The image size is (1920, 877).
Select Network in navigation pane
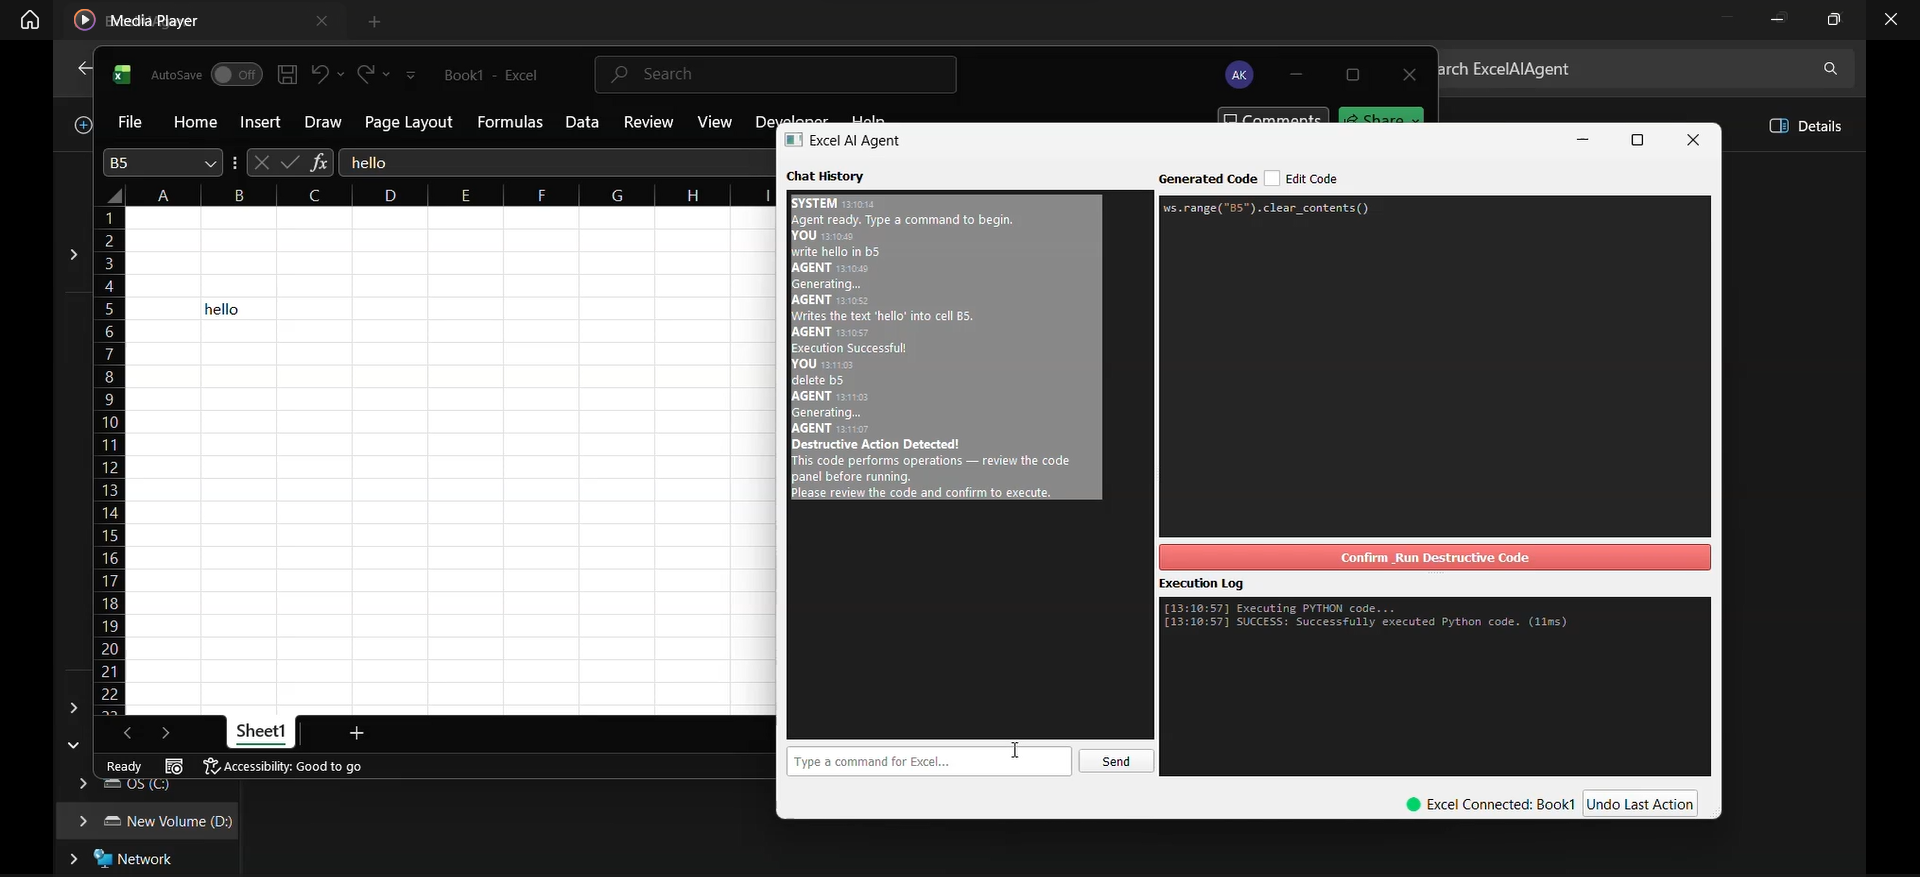tap(133, 859)
